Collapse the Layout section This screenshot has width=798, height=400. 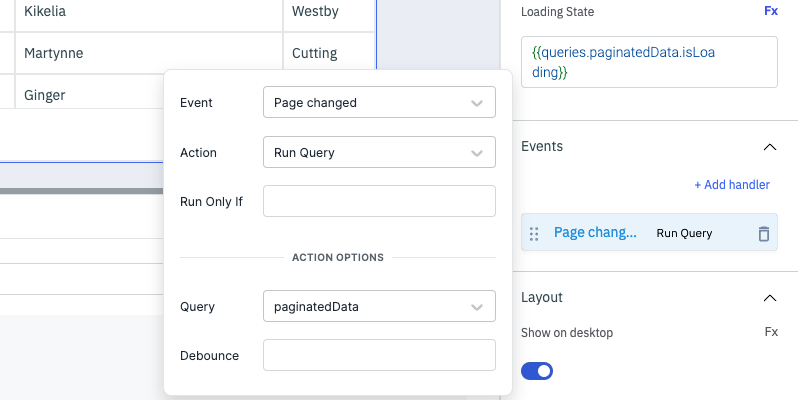point(769,298)
